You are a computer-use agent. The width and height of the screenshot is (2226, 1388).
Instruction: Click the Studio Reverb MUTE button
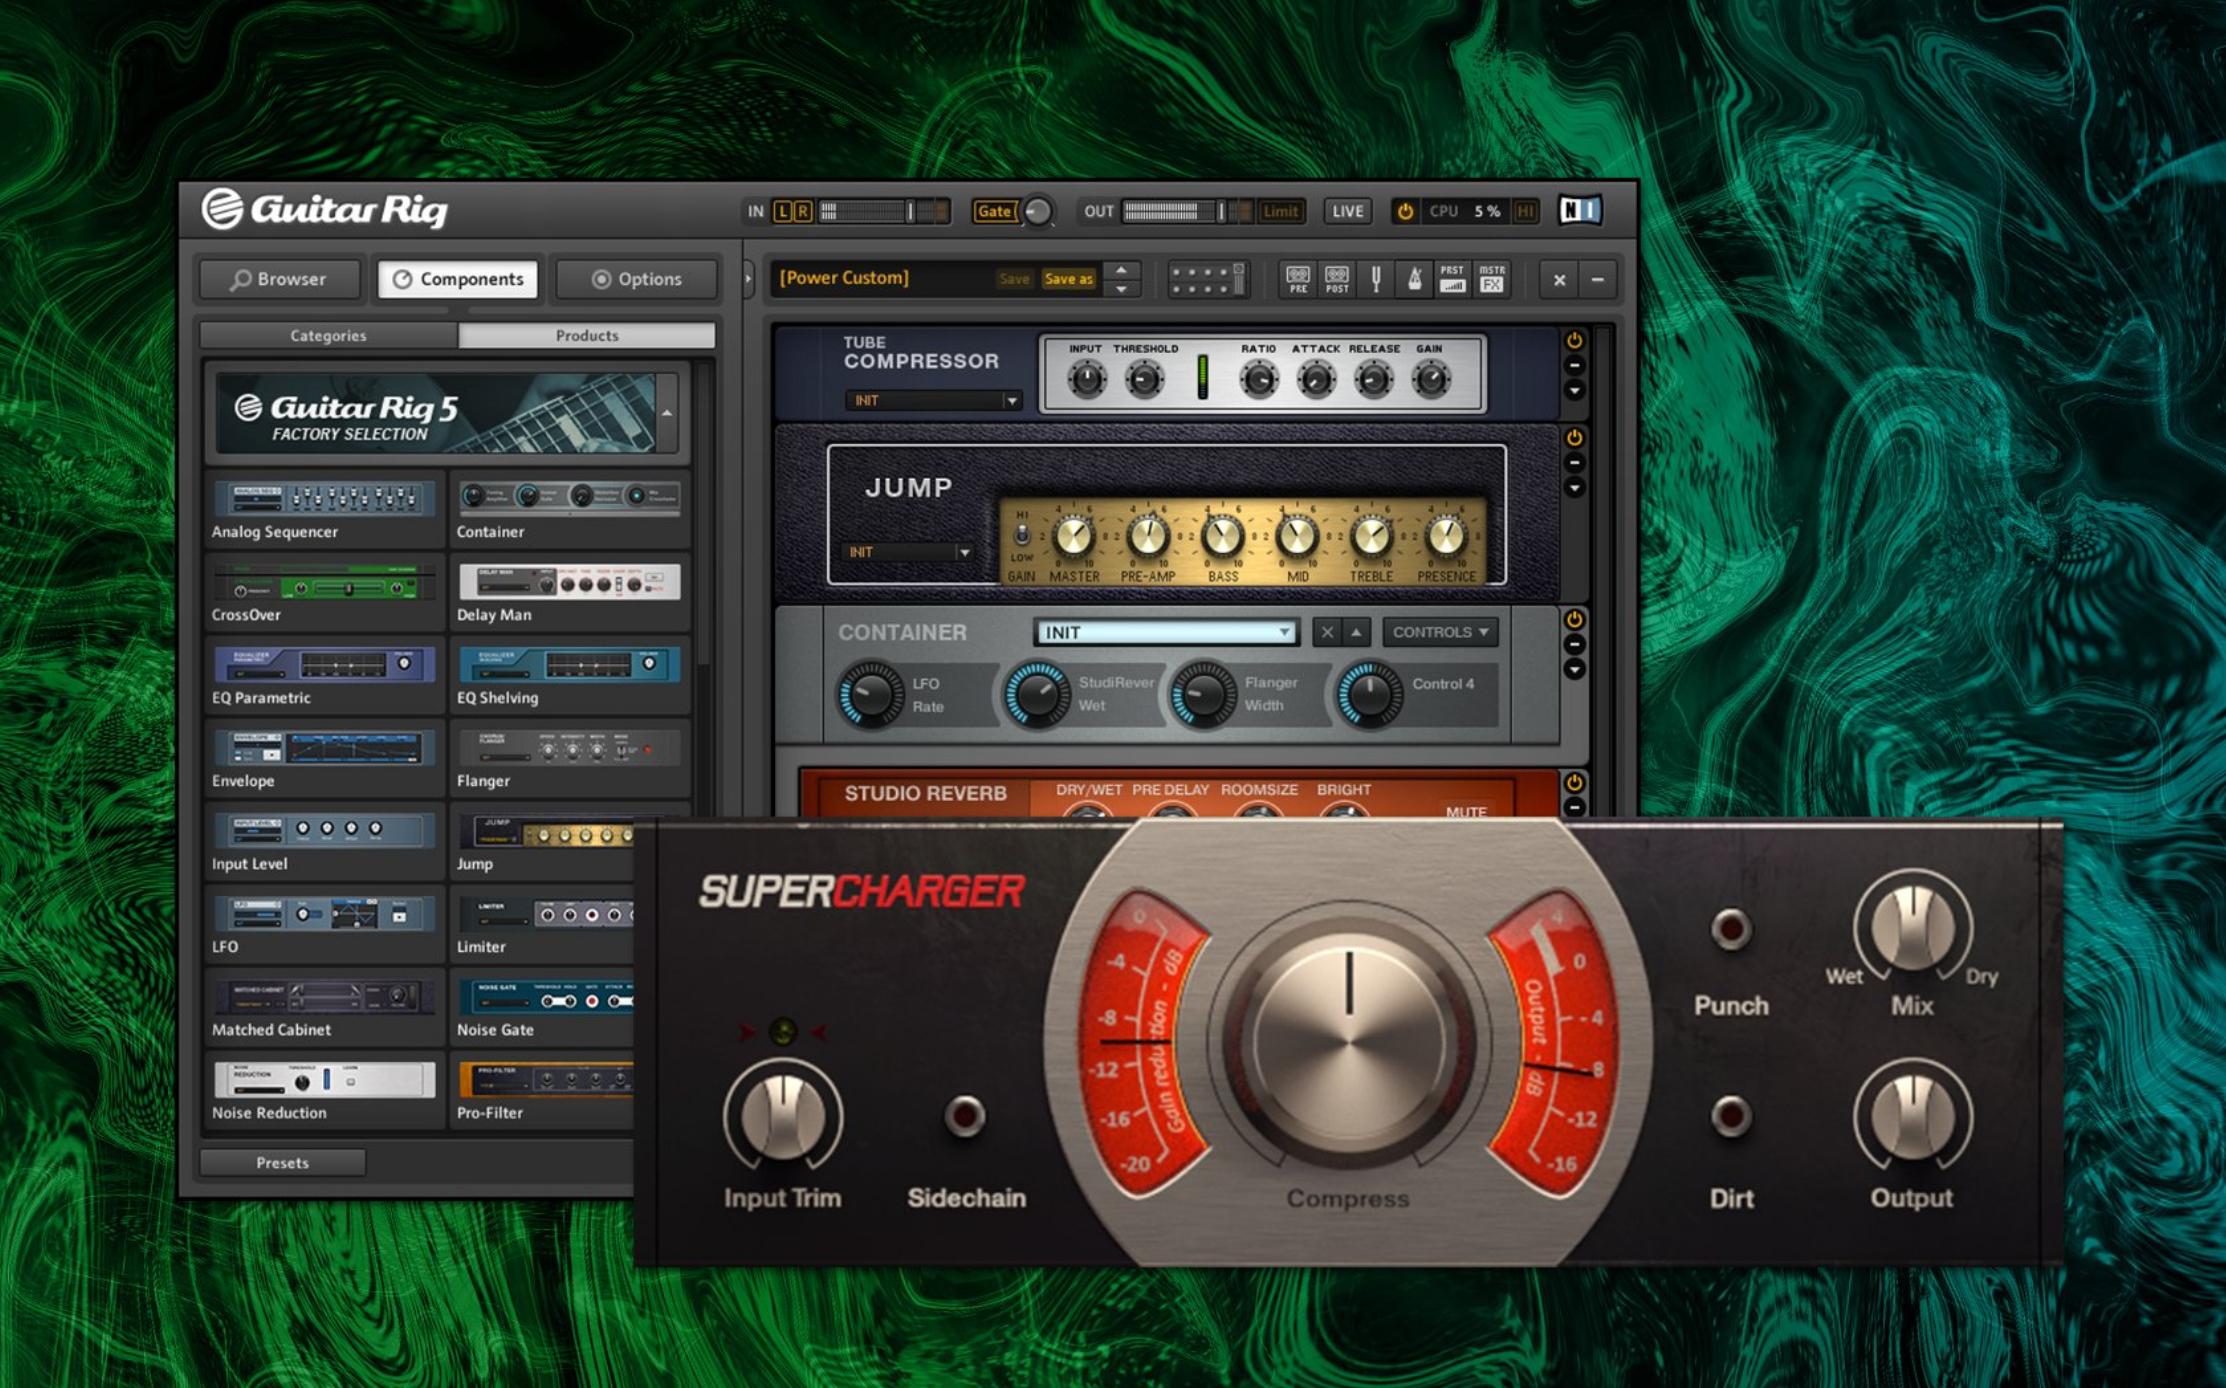(x=1466, y=812)
